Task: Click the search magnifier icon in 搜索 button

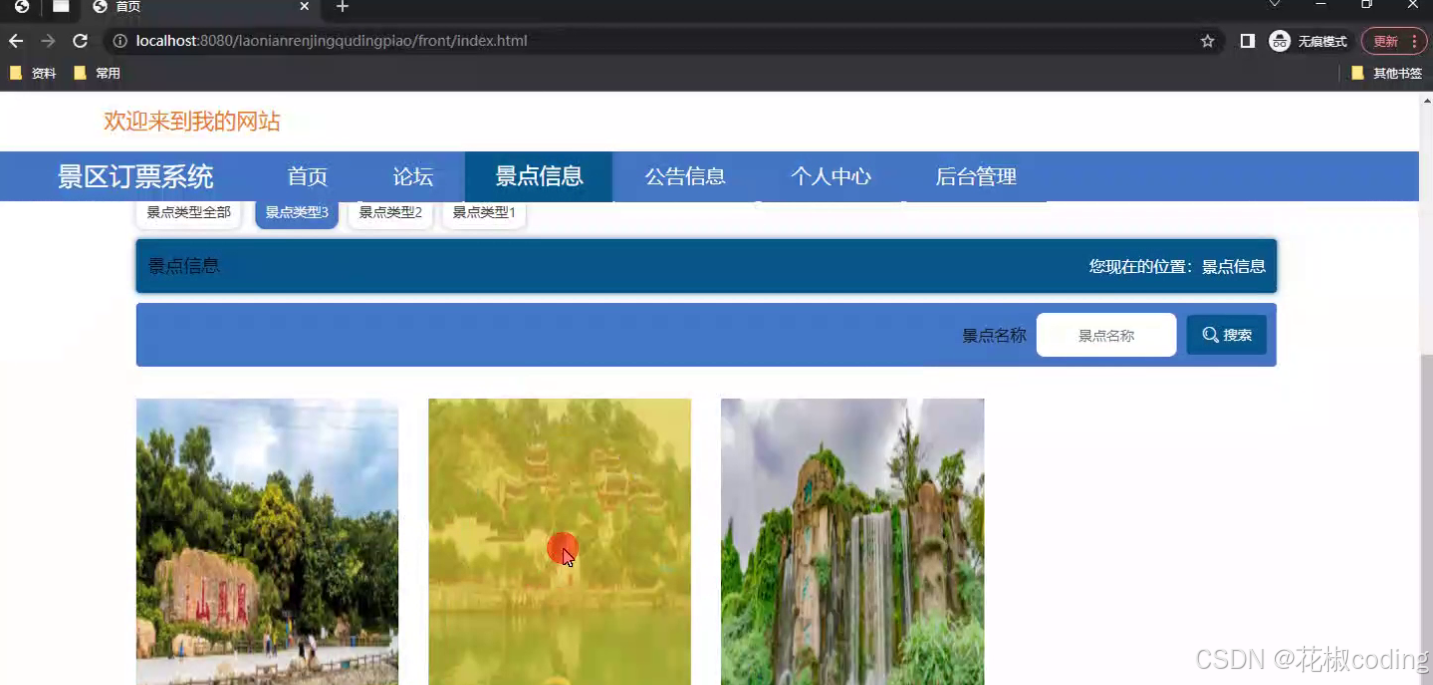Action: click(x=1211, y=334)
